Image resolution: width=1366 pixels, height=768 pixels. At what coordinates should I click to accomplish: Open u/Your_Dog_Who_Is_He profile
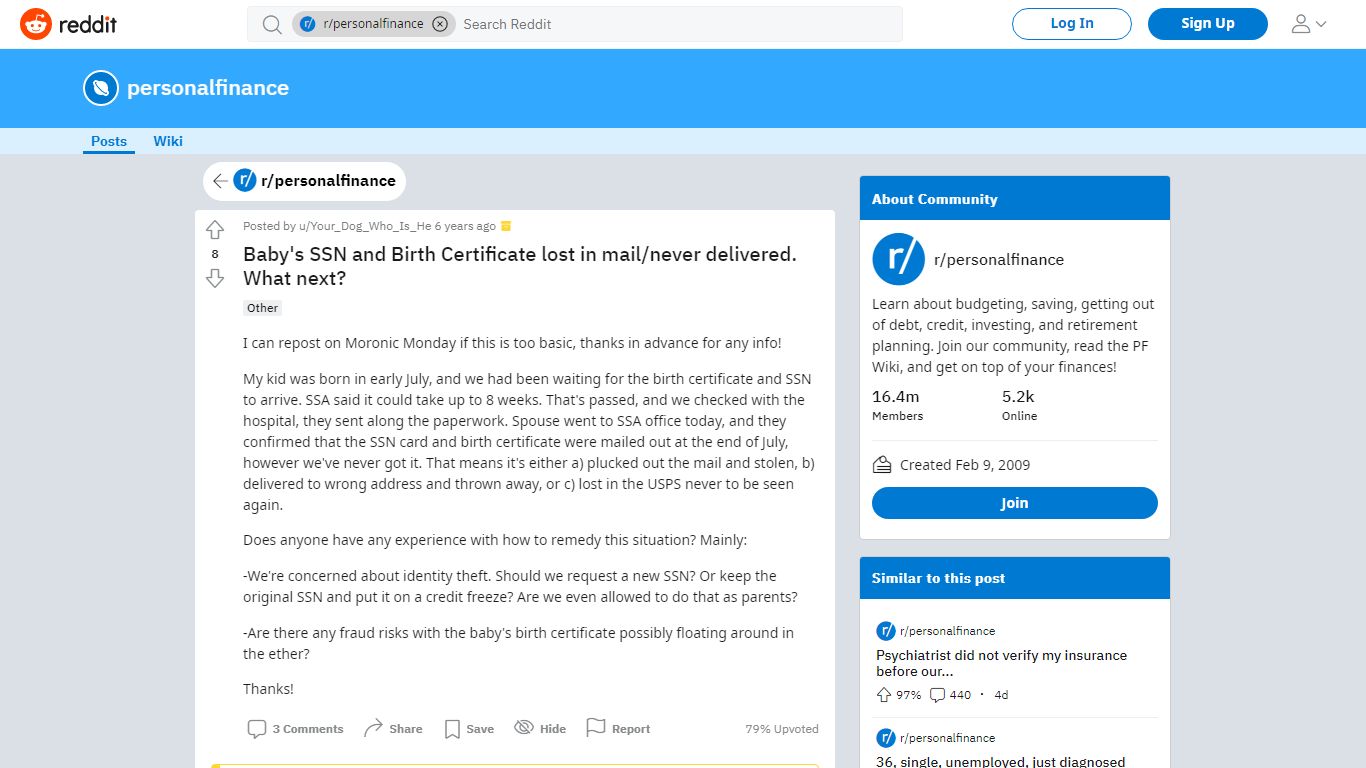point(365,226)
